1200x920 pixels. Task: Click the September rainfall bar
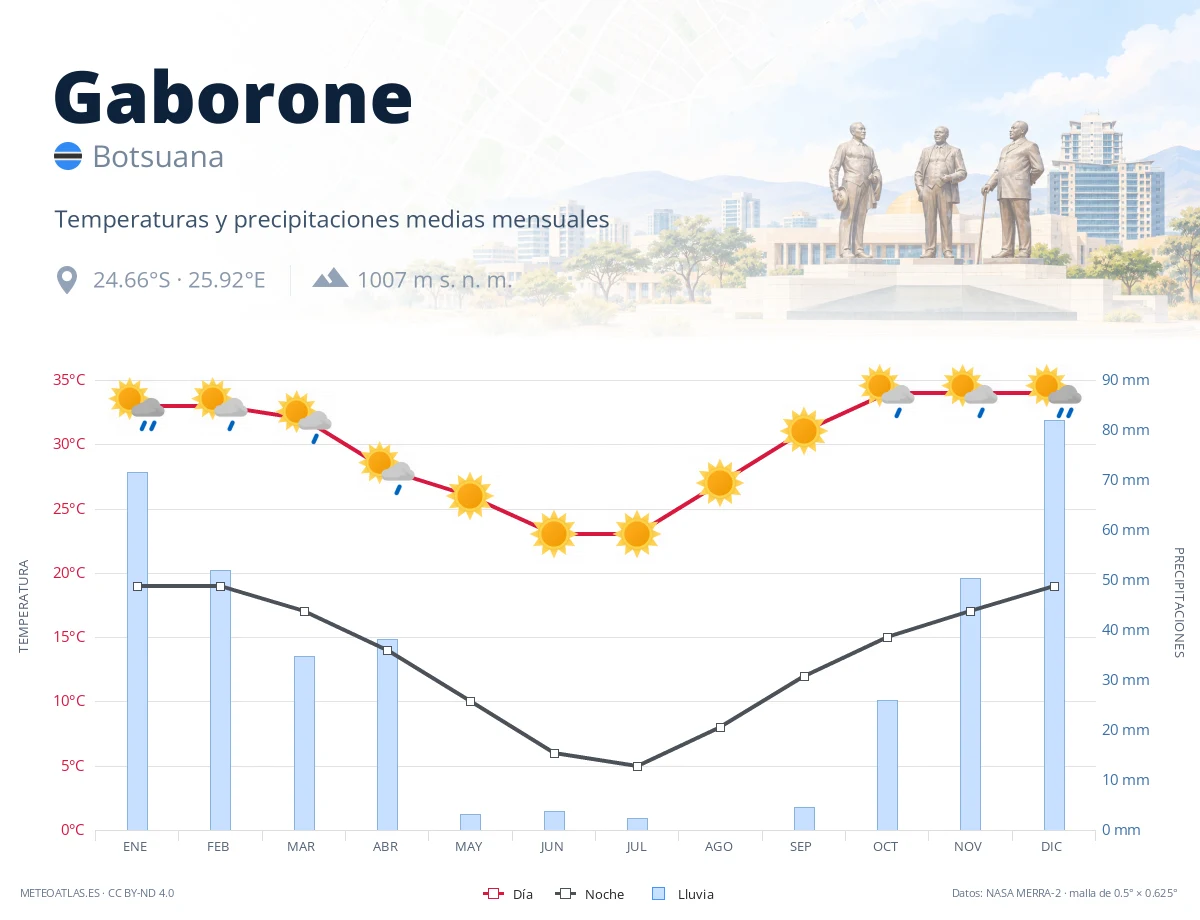click(804, 818)
